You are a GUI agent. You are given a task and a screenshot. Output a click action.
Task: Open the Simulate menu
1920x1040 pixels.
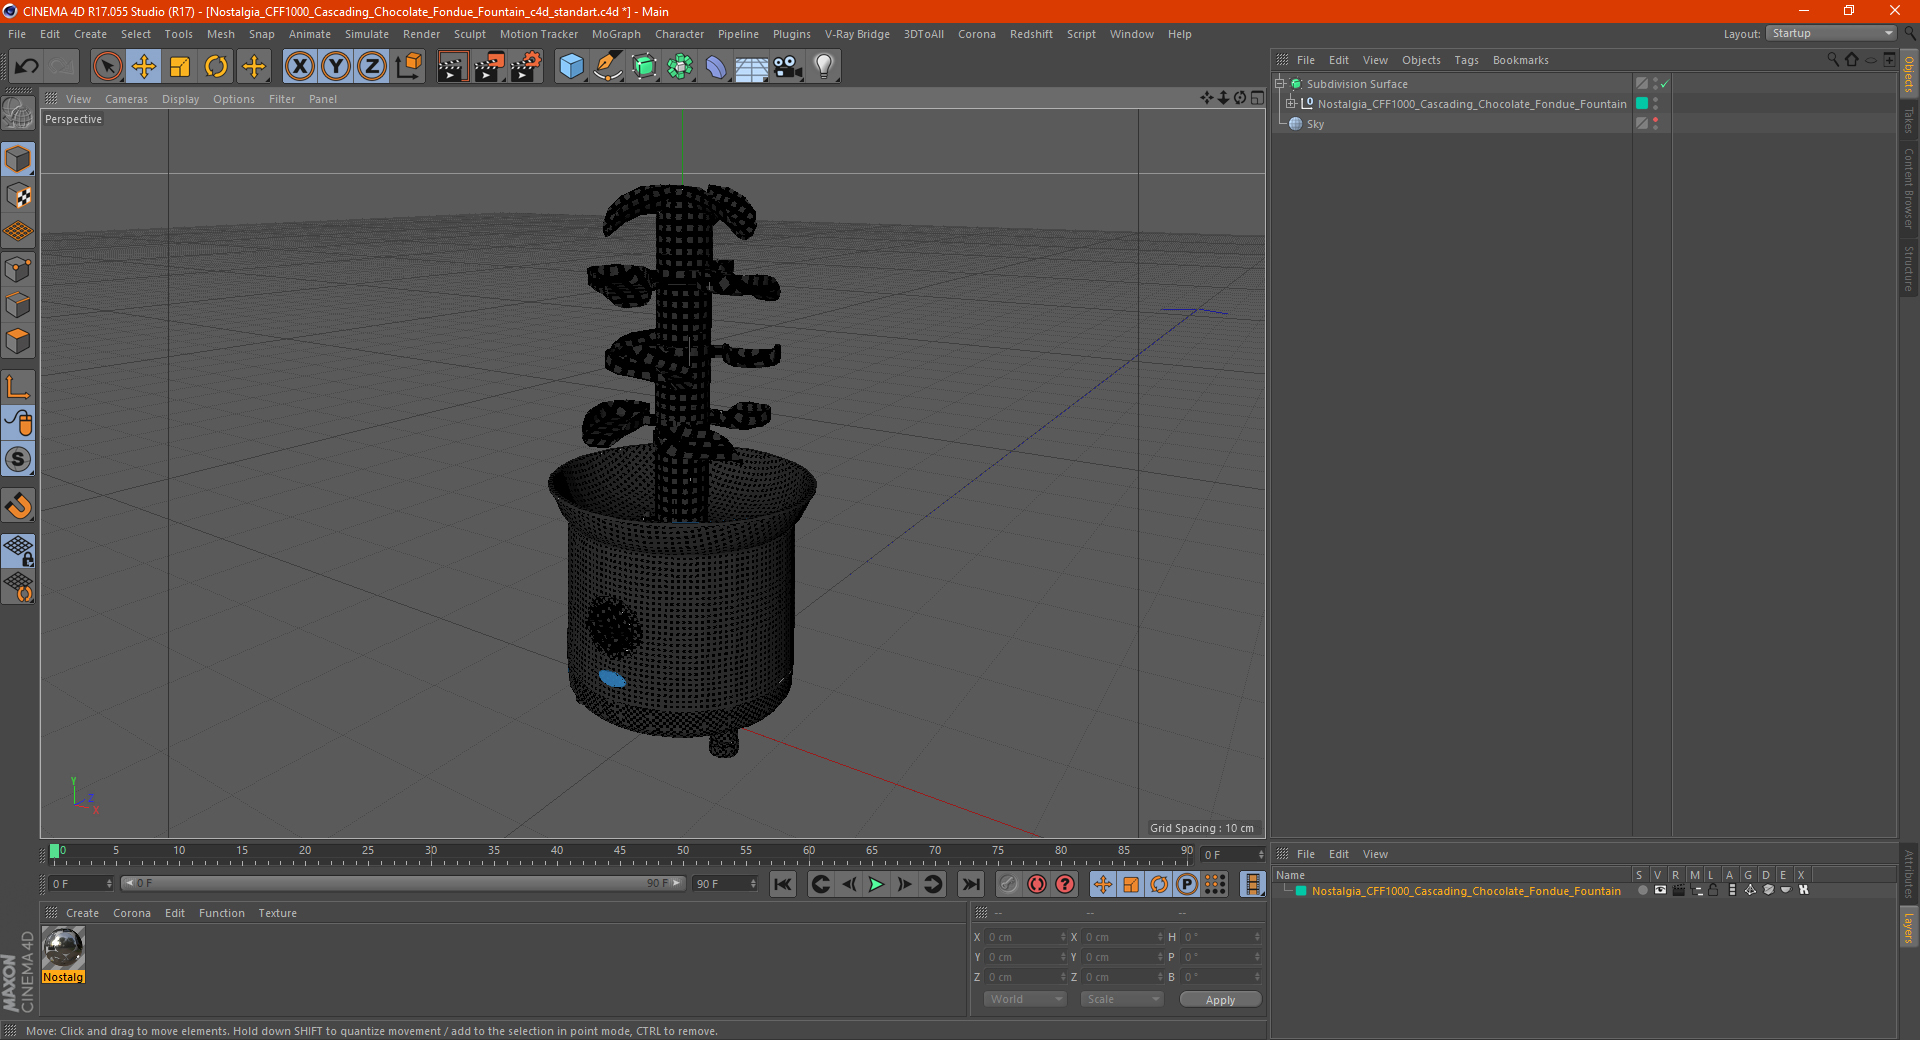click(x=367, y=34)
